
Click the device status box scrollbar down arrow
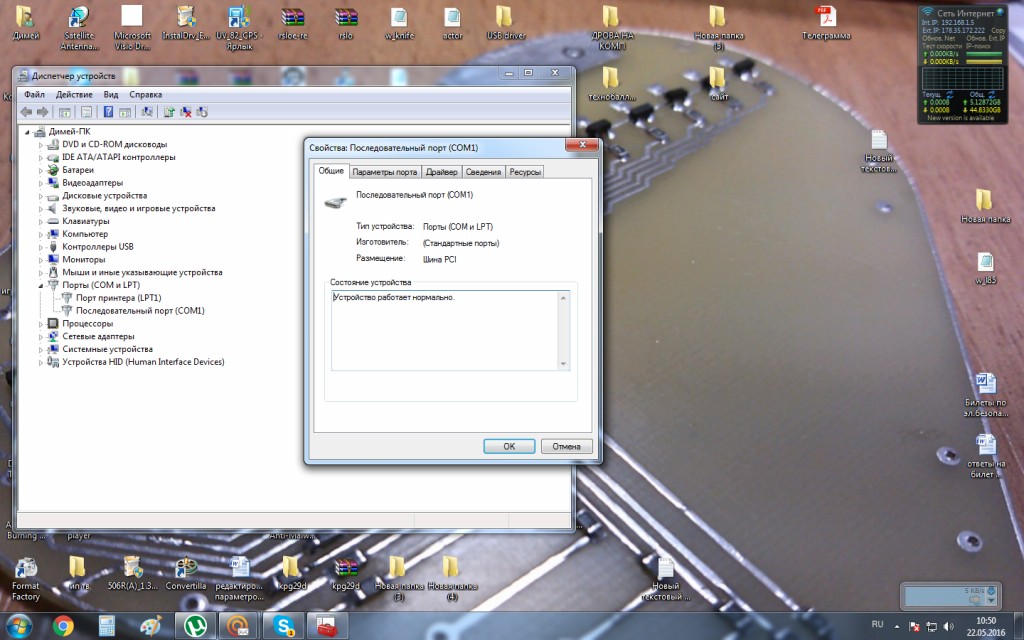click(564, 364)
